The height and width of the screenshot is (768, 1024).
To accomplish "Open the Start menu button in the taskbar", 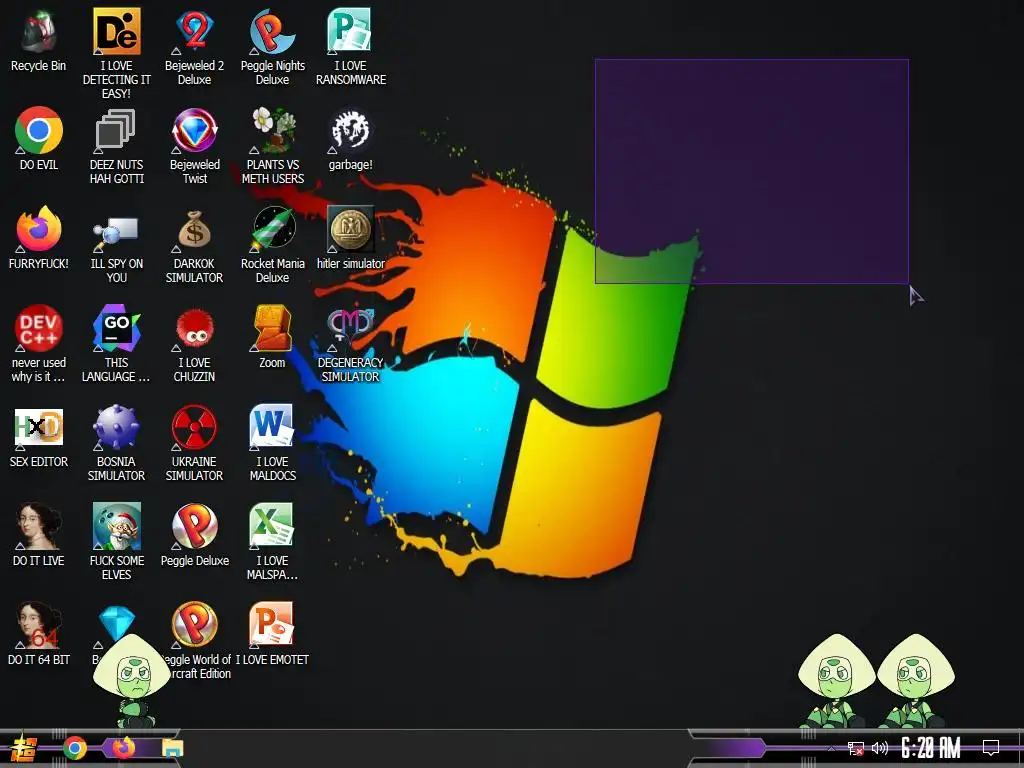I will click(x=24, y=748).
